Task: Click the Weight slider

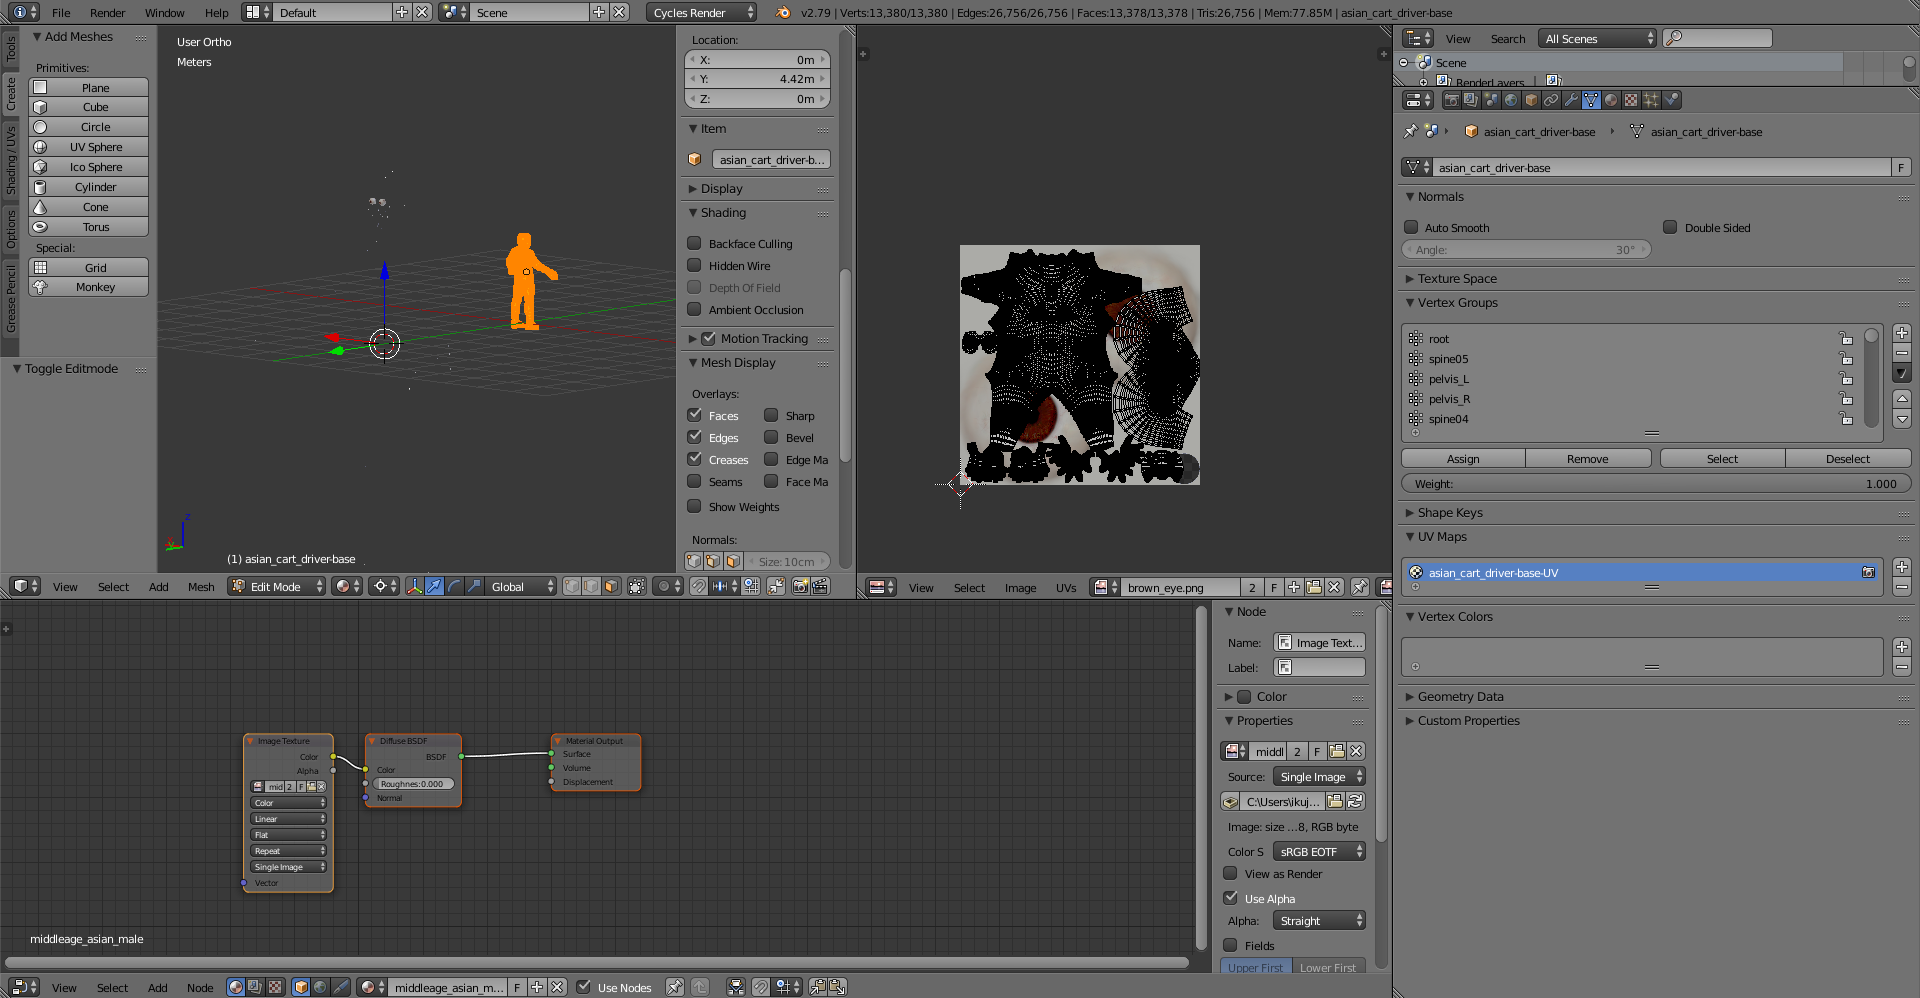Action: [1655, 483]
